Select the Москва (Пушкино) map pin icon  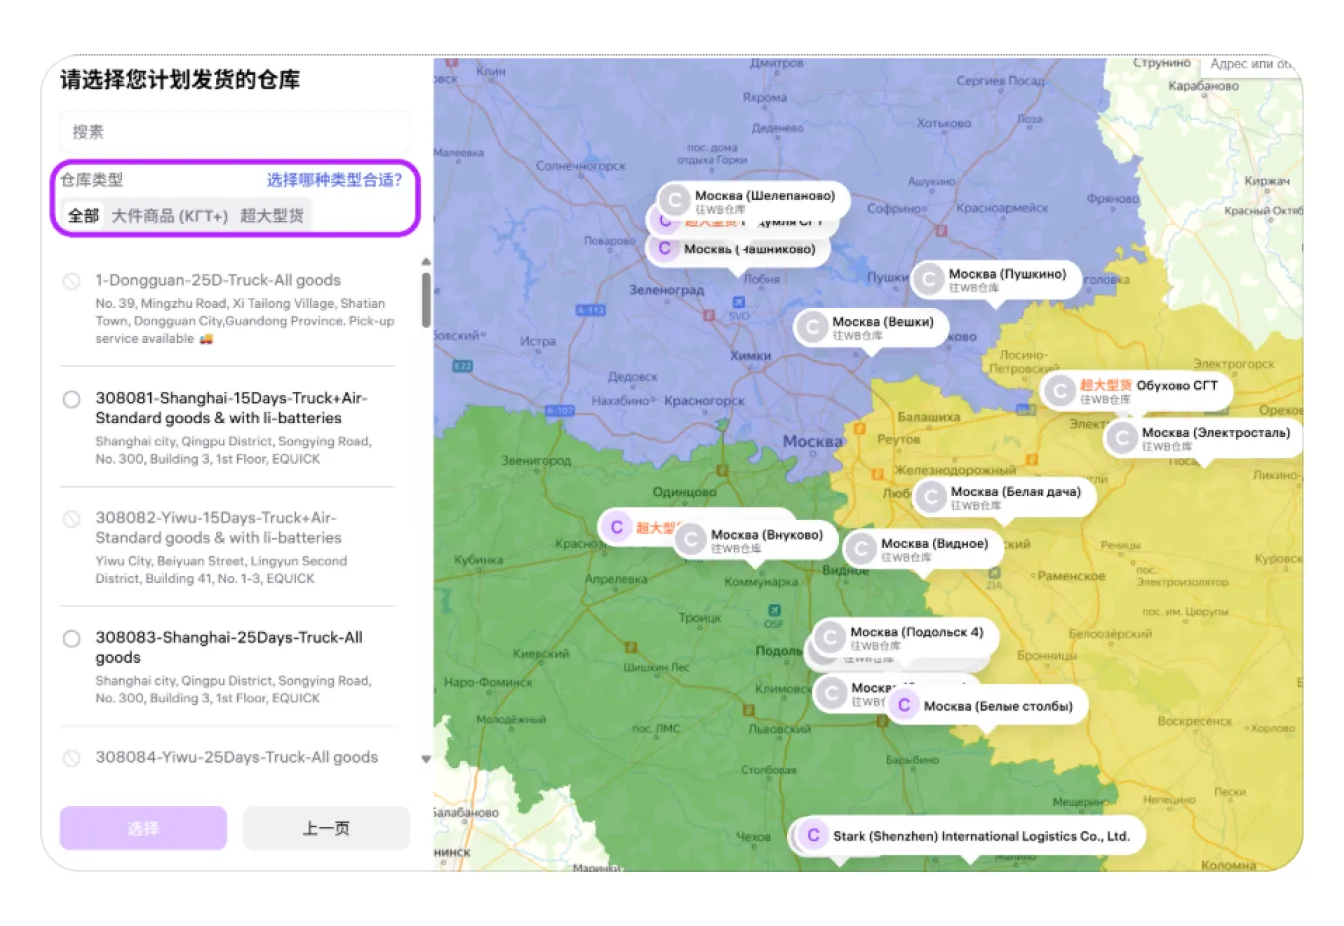click(929, 279)
